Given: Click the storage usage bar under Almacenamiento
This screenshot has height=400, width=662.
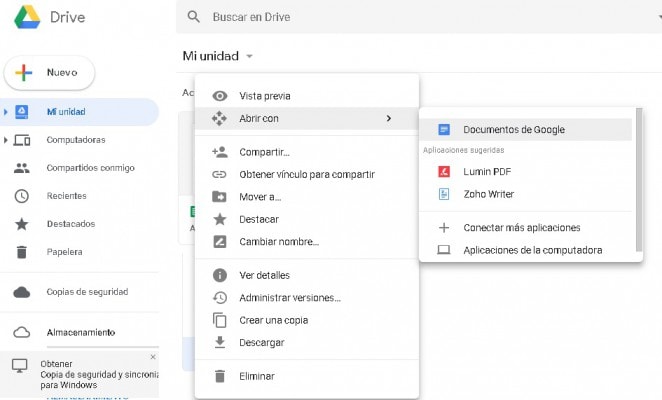Looking at the screenshot, I should [x=103, y=347].
